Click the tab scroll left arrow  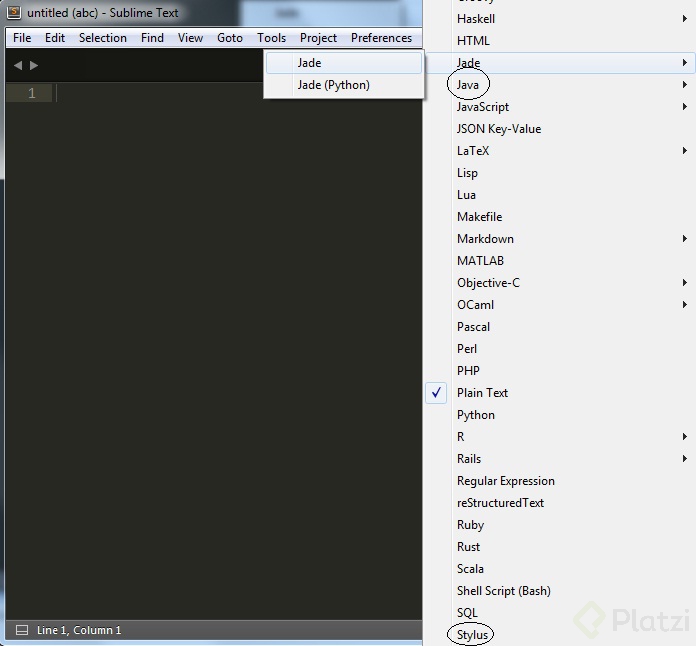[18, 65]
